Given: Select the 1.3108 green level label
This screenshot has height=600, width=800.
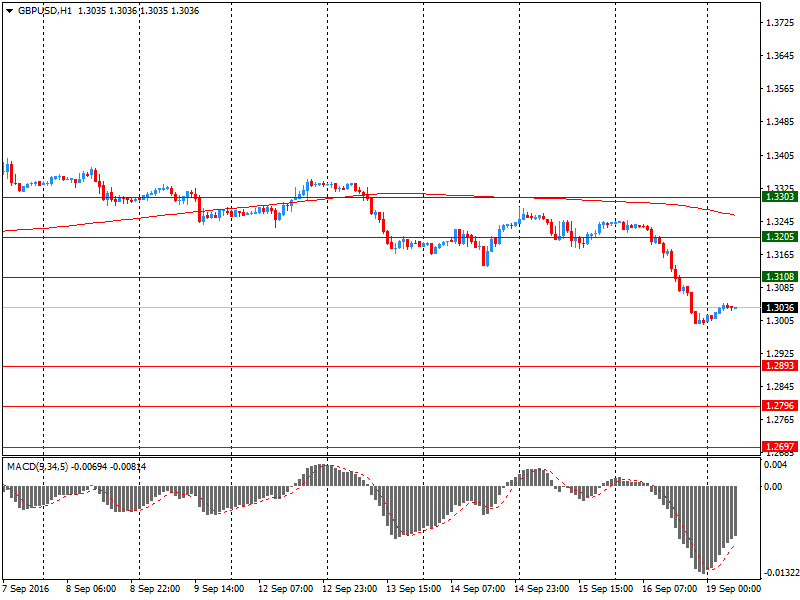Looking at the screenshot, I should coord(780,277).
